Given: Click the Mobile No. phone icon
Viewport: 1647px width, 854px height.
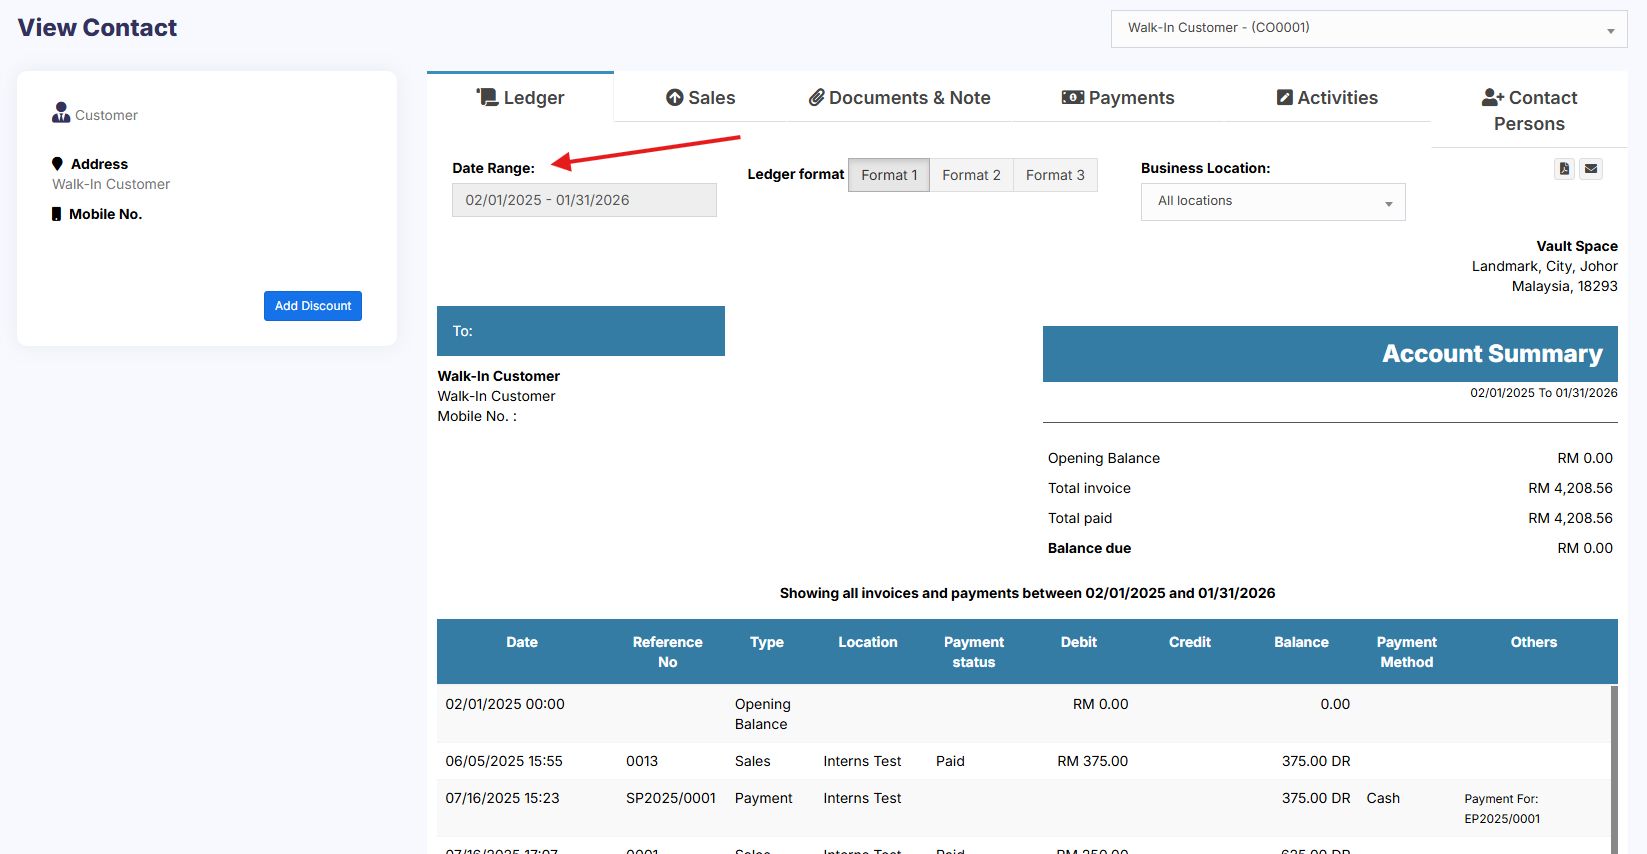Looking at the screenshot, I should pos(57,214).
